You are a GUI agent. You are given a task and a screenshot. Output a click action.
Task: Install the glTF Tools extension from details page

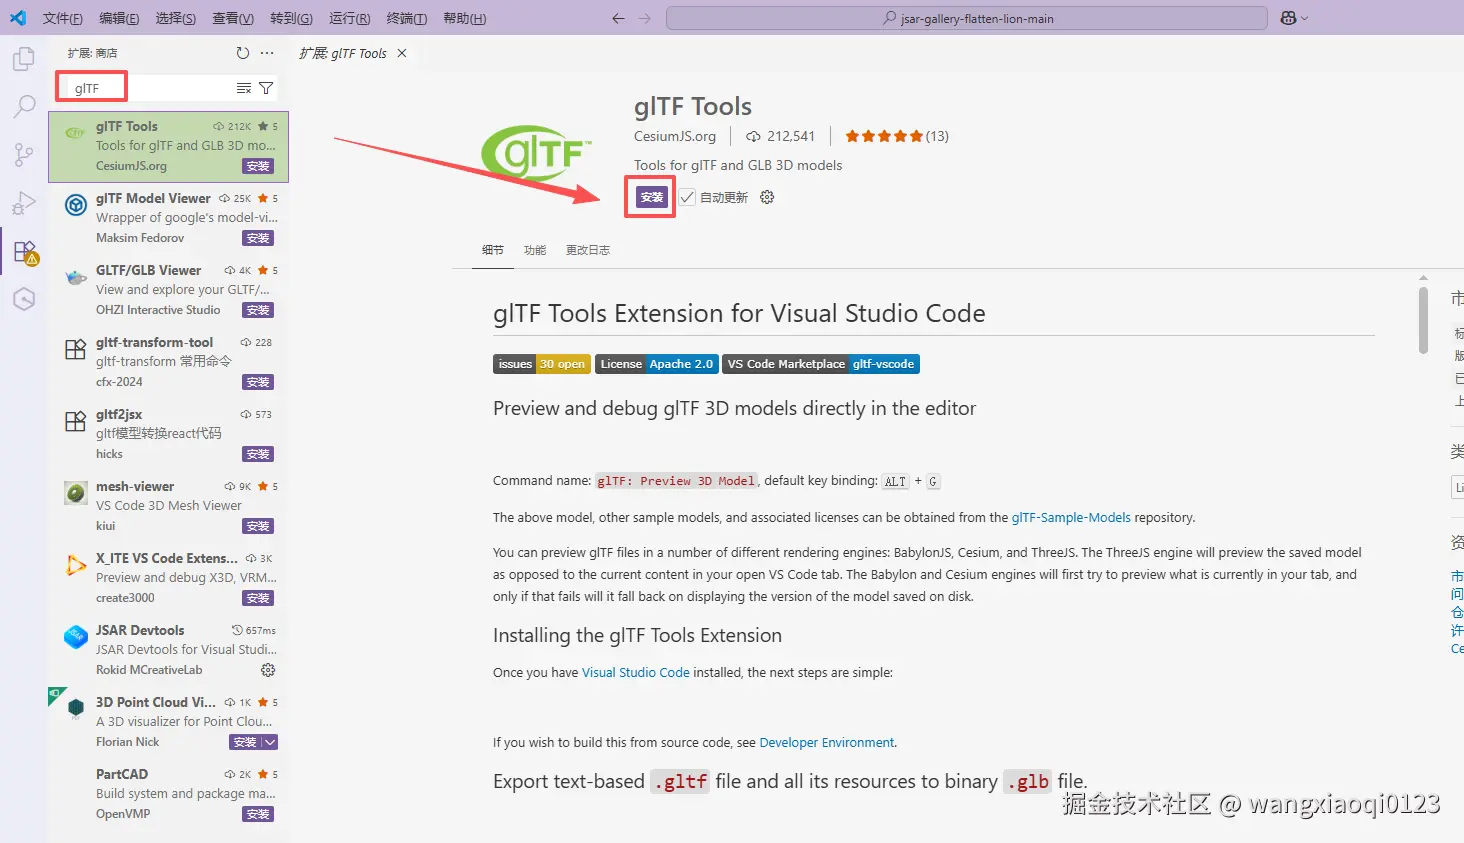pos(652,197)
